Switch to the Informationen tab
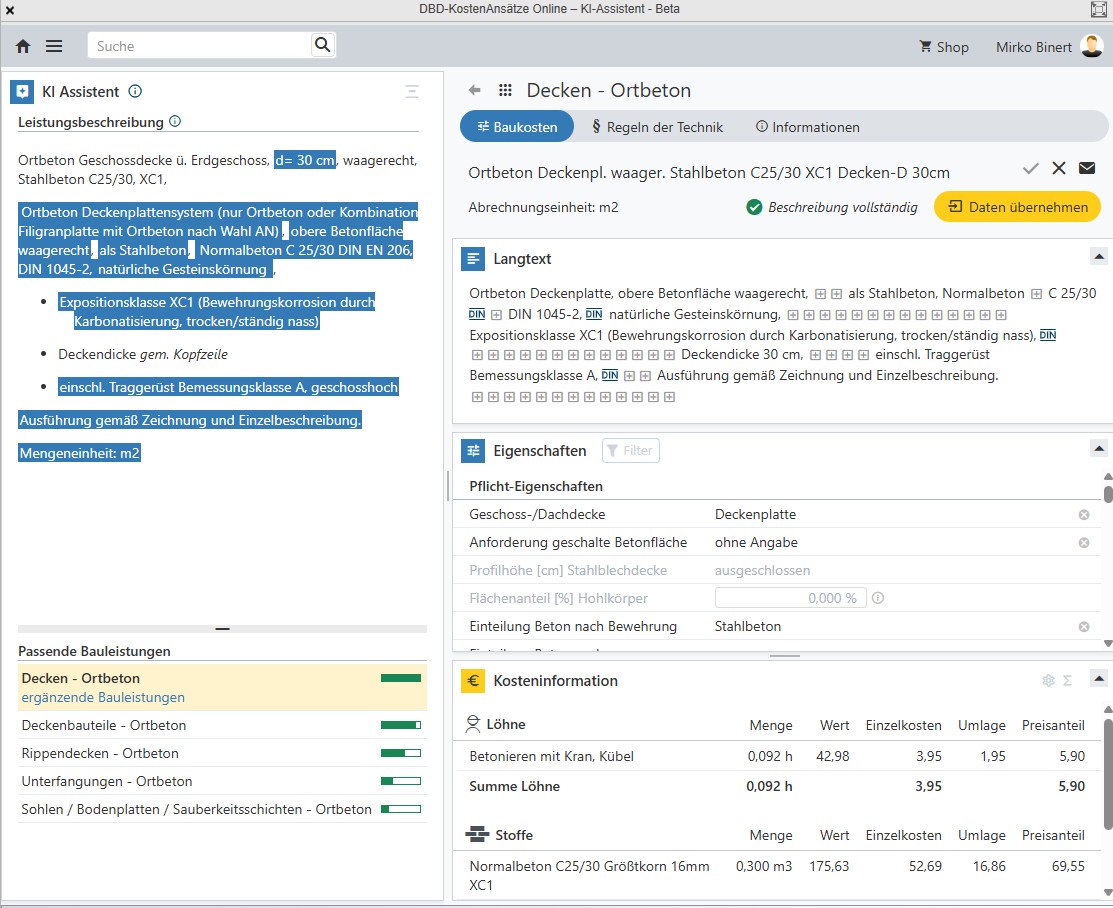The height and width of the screenshot is (908, 1113). [807, 127]
